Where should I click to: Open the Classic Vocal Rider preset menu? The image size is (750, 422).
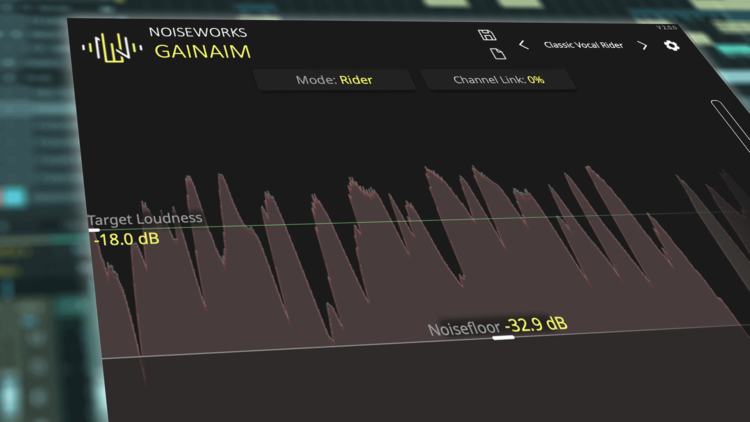click(583, 45)
